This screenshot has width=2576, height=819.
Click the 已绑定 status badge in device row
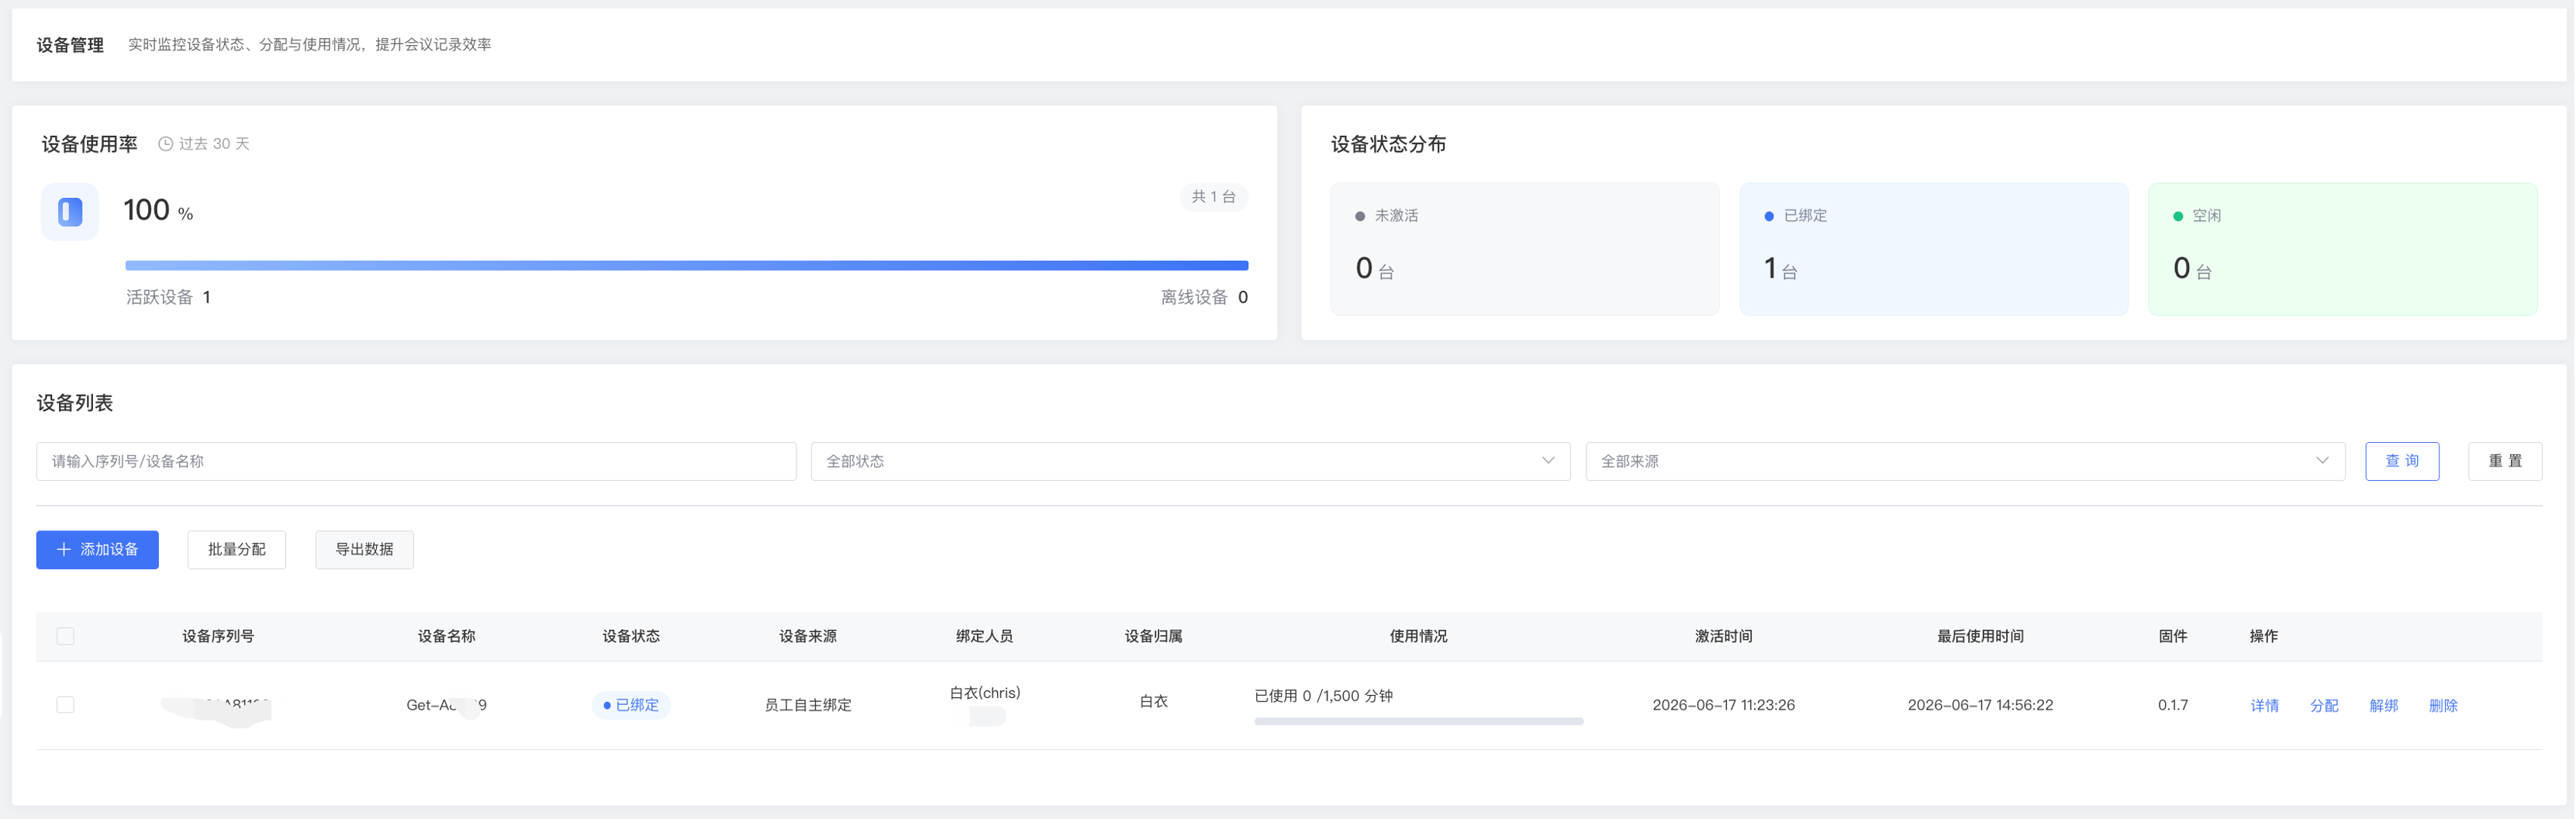pyautogui.click(x=631, y=705)
